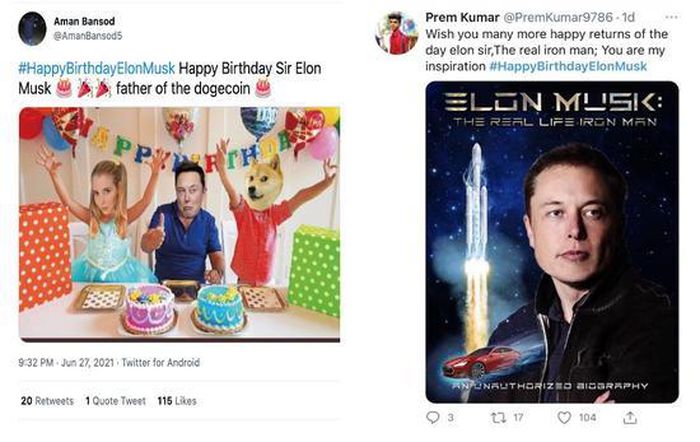View the 115 Likes list
Image resolution: width=700 pixels, height=442 pixels.
click(178, 401)
